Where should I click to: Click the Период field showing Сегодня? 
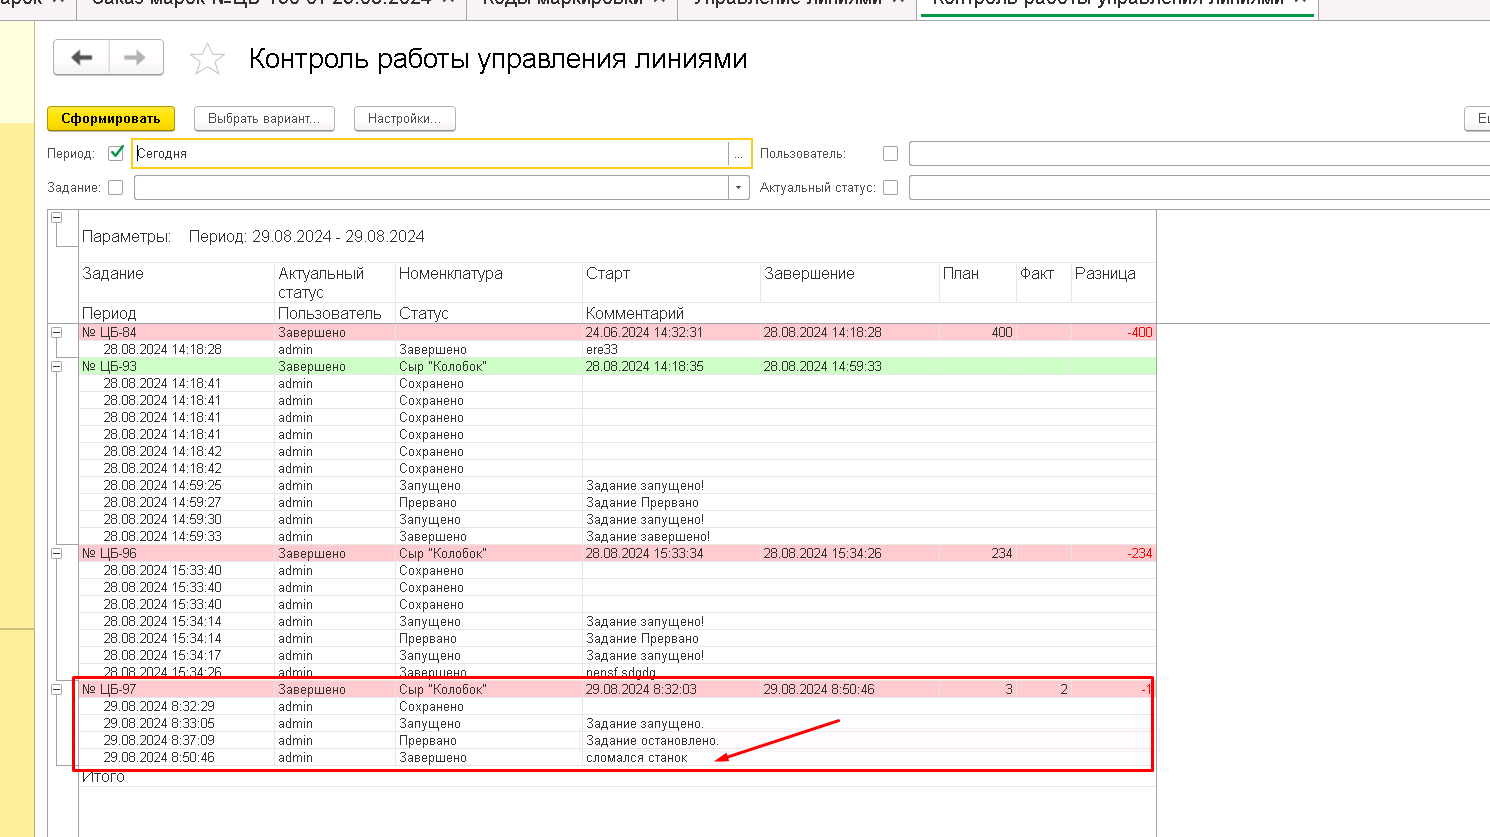pyautogui.click(x=430, y=154)
